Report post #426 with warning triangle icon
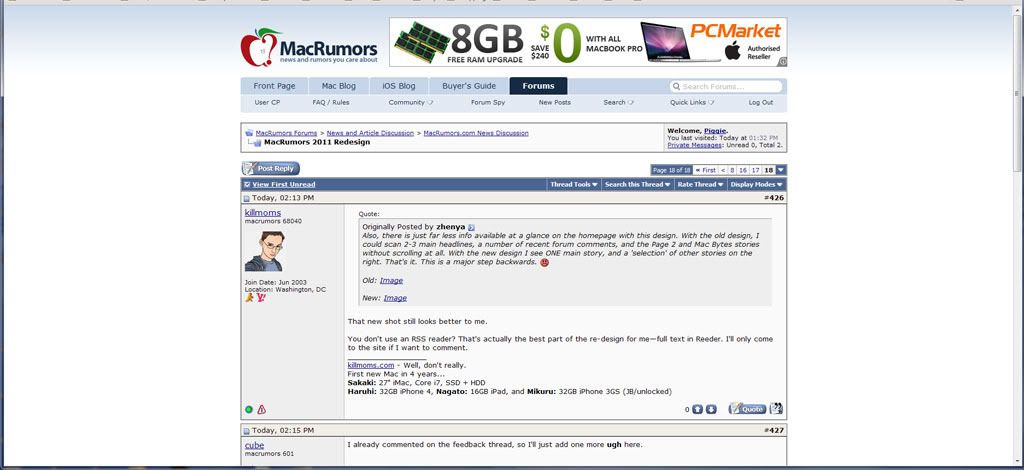 261,409
